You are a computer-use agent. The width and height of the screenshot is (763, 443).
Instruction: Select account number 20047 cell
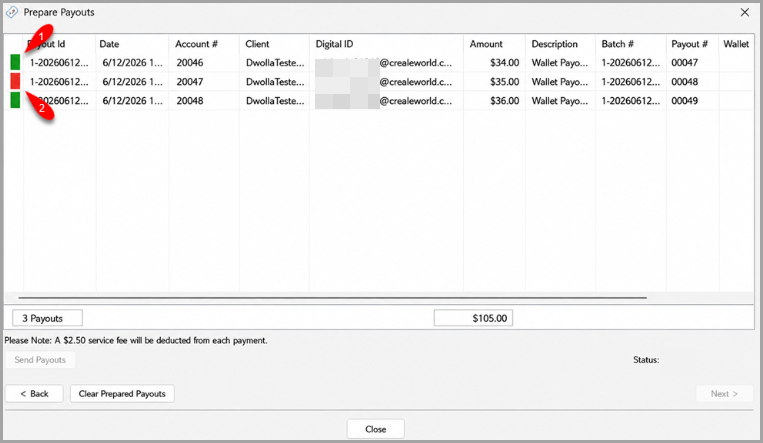190,81
